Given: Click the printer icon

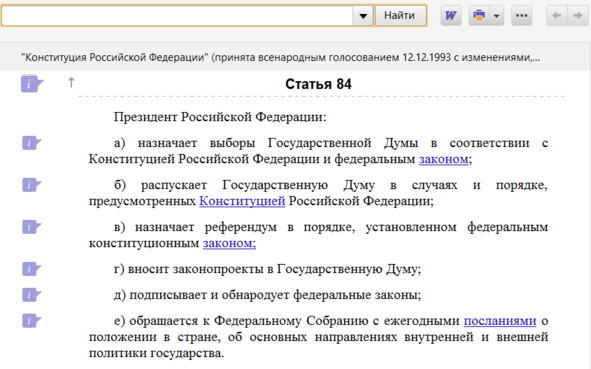Looking at the screenshot, I should 479,15.
